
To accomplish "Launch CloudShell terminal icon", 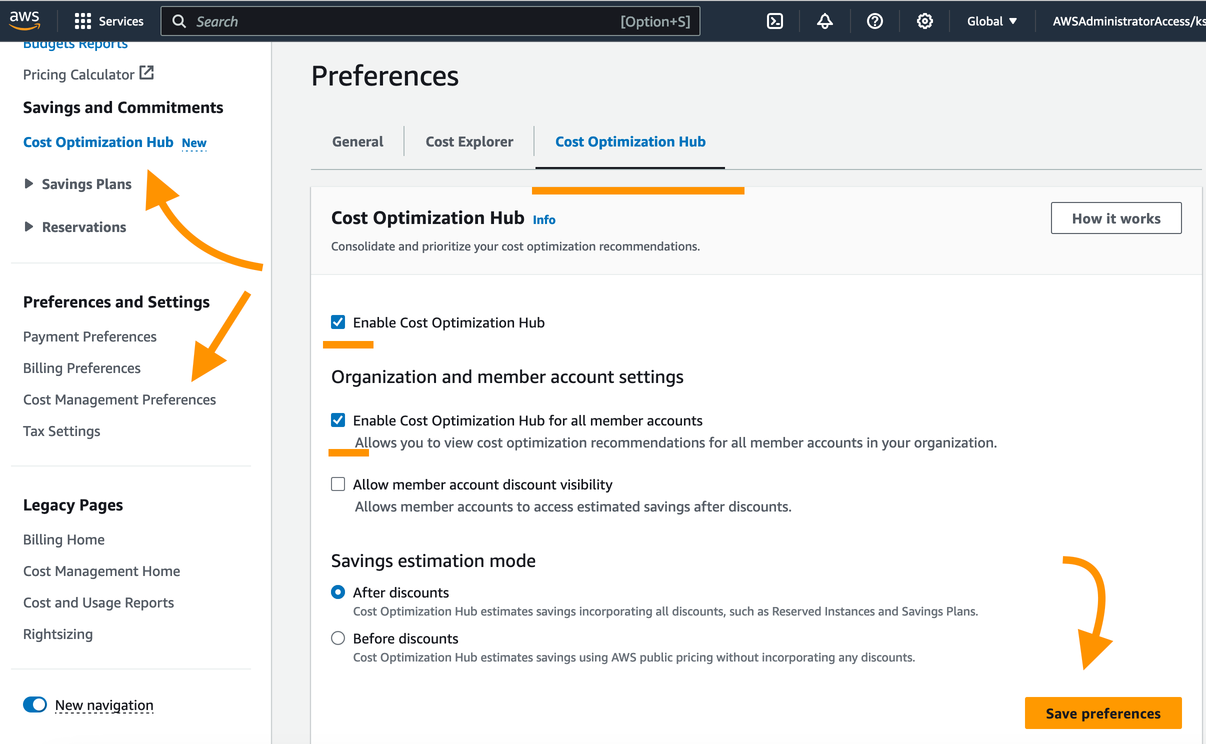I will click(775, 21).
